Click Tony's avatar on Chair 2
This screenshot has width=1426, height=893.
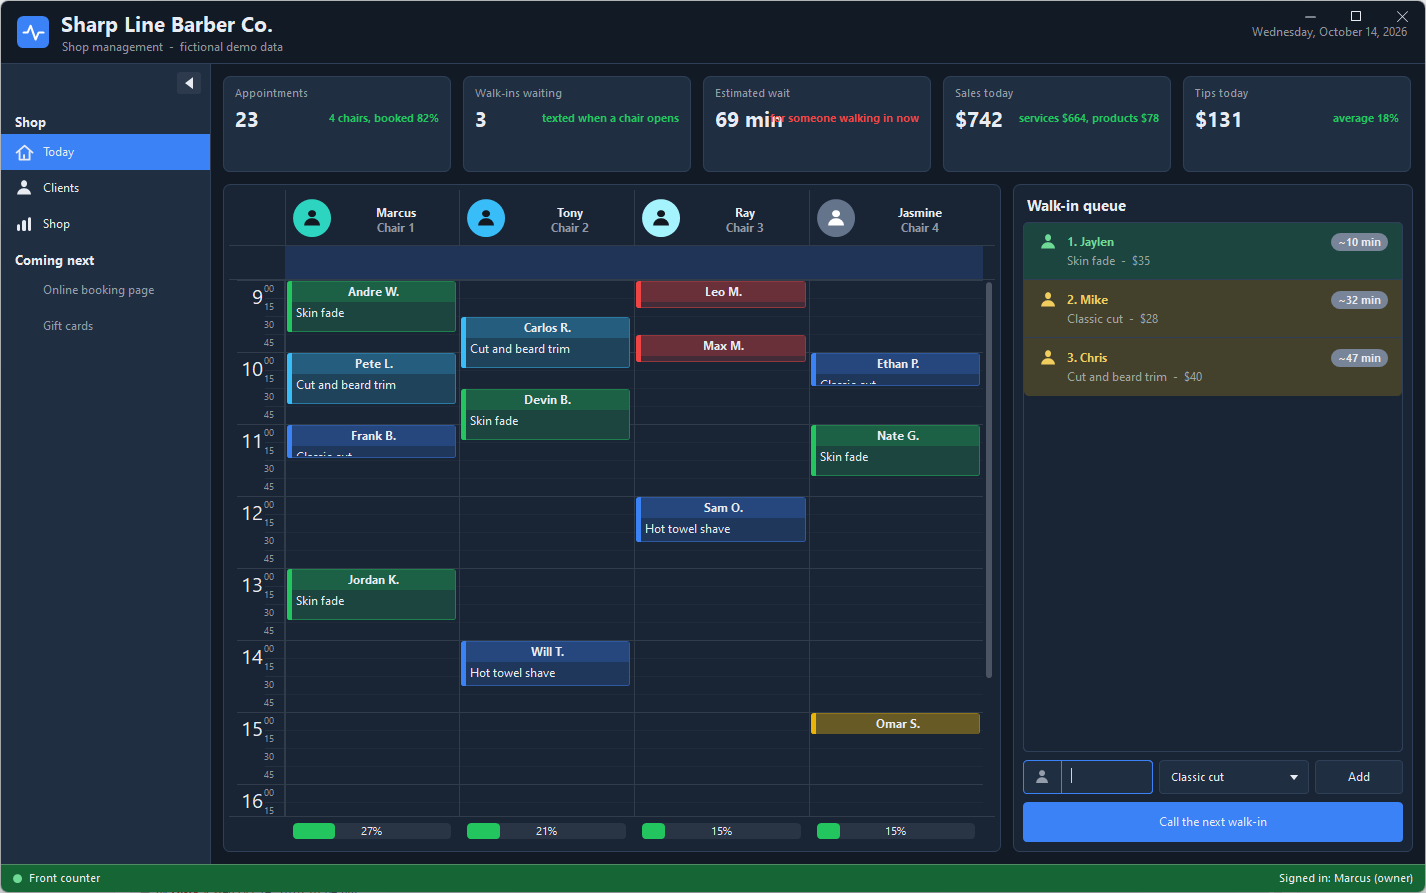[486, 218]
